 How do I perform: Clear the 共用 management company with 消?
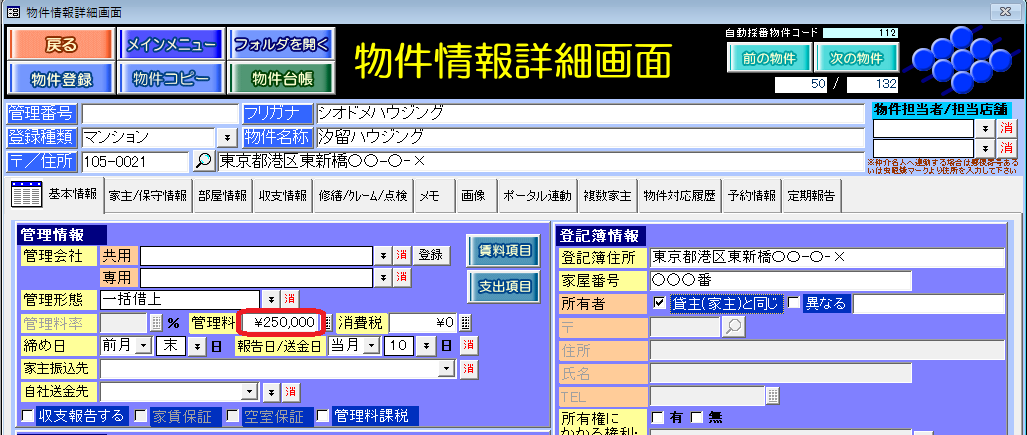(x=400, y=255)
